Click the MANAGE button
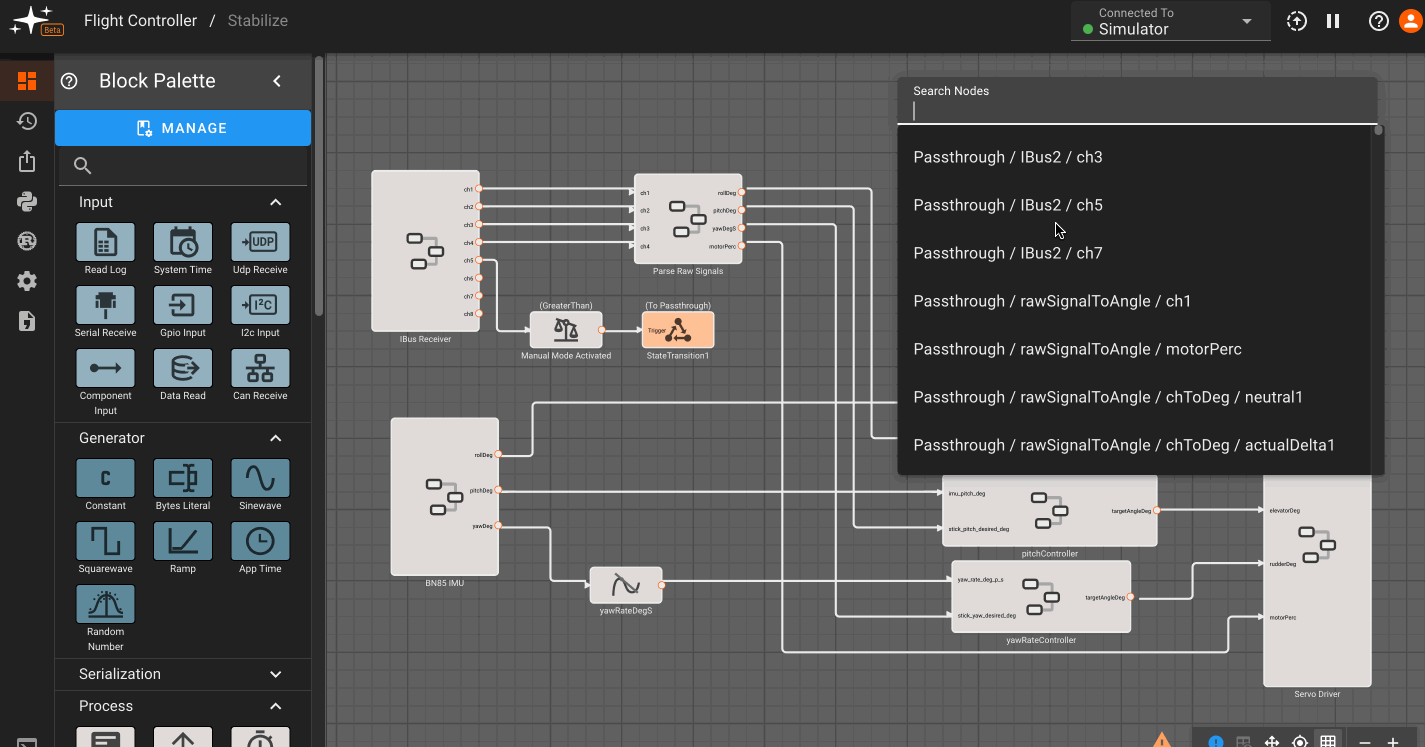This screenshot has height=747, width=1425. point(183,128)
